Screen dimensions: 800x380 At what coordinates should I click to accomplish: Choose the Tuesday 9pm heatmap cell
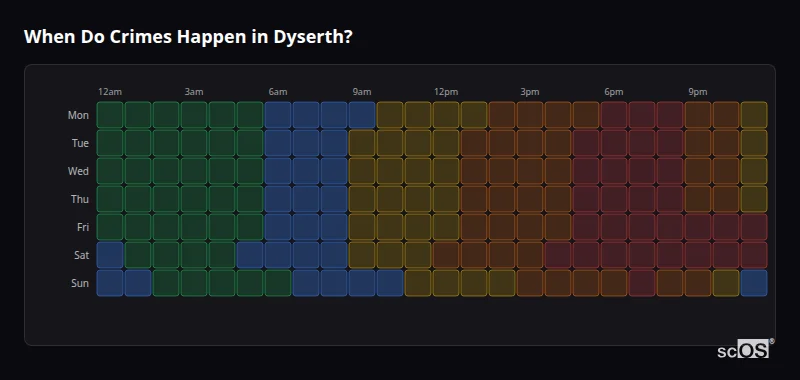pos(698,143)
